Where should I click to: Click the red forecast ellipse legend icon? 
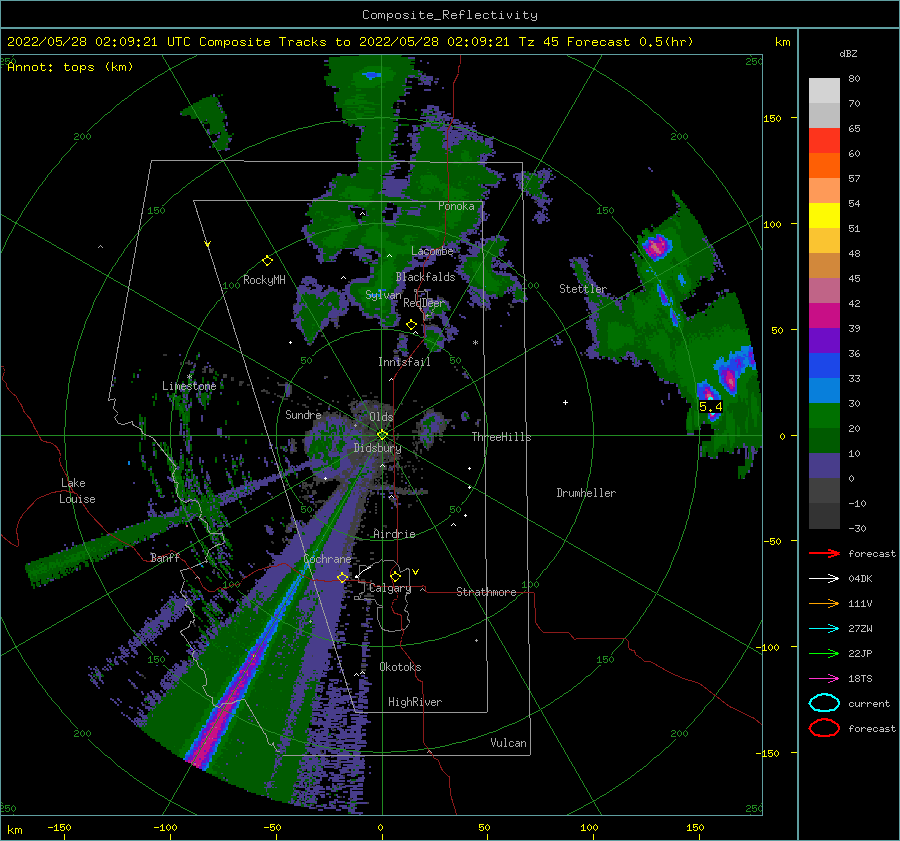(824, 728)
